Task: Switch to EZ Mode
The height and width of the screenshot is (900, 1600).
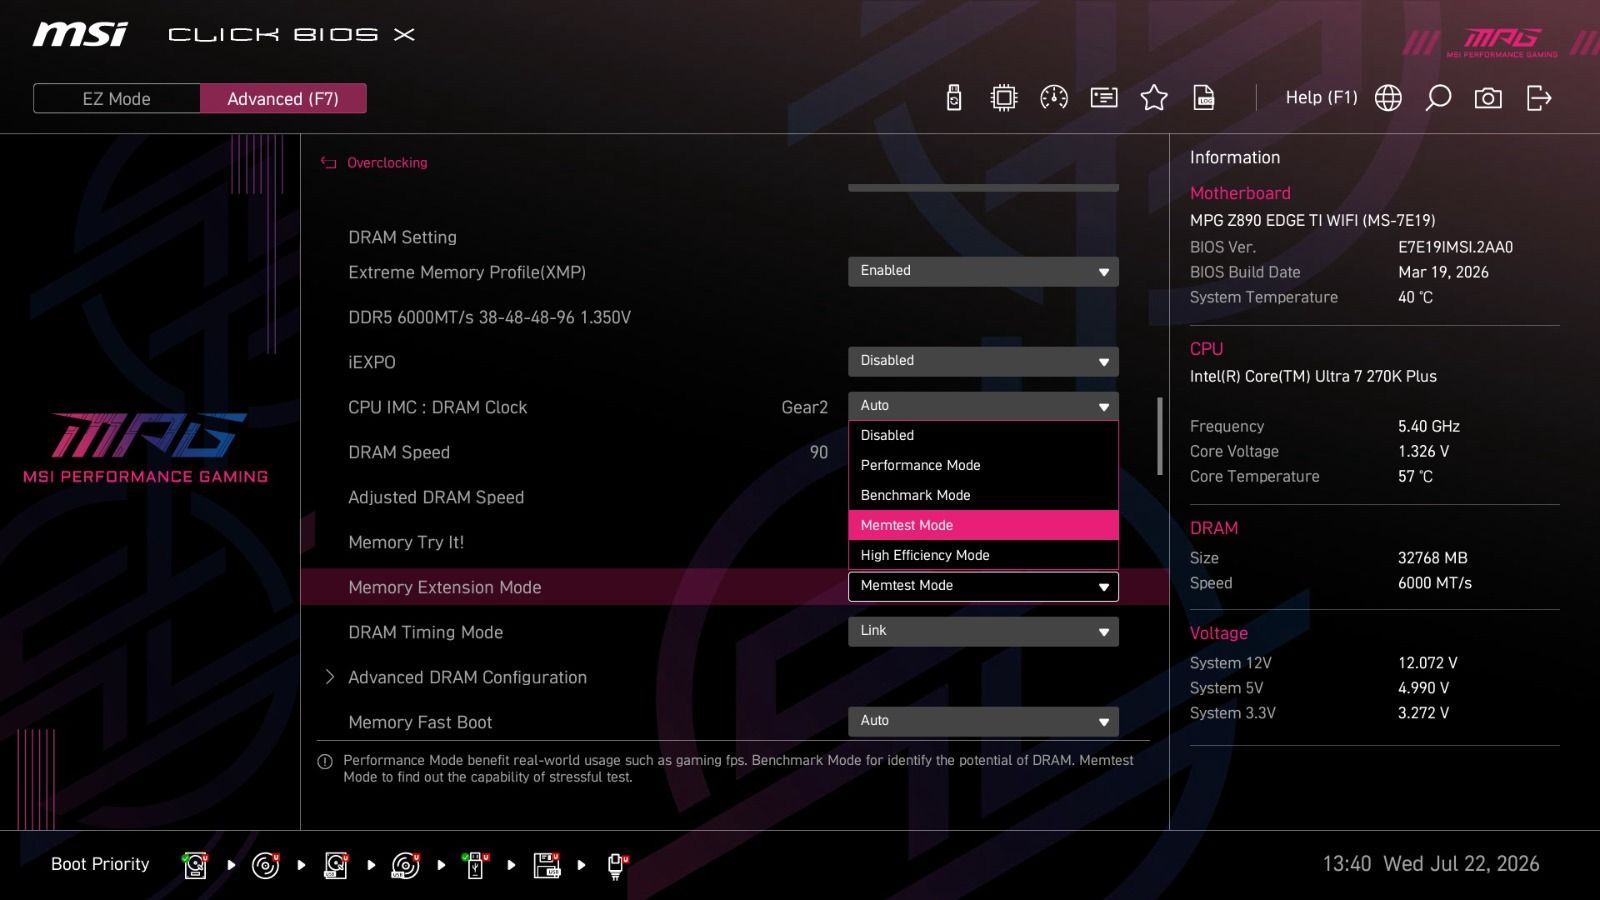Action: [117, 98]
